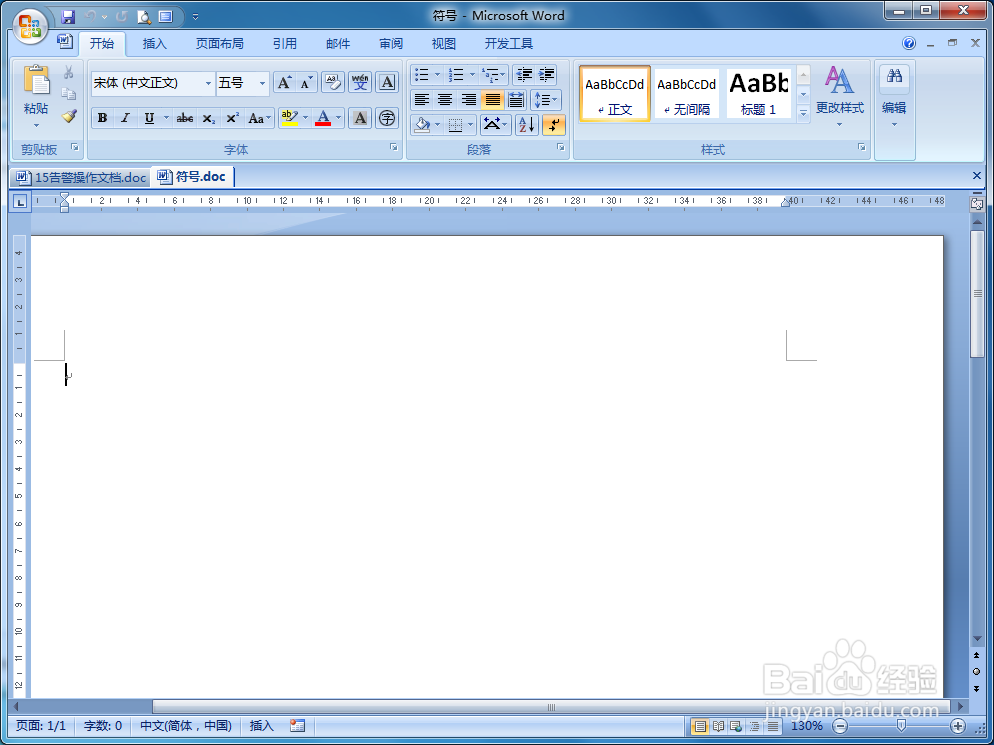Apply the 标题 1 style
994x745 pixels.
pos(758,94)
